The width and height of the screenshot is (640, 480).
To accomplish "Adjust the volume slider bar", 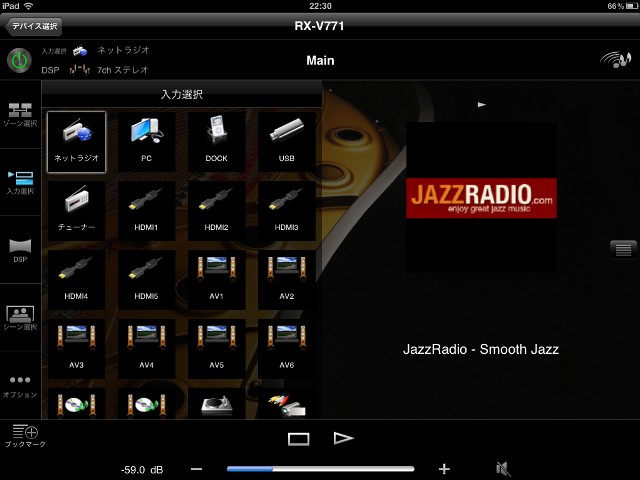I will click(x=320, y=469).
